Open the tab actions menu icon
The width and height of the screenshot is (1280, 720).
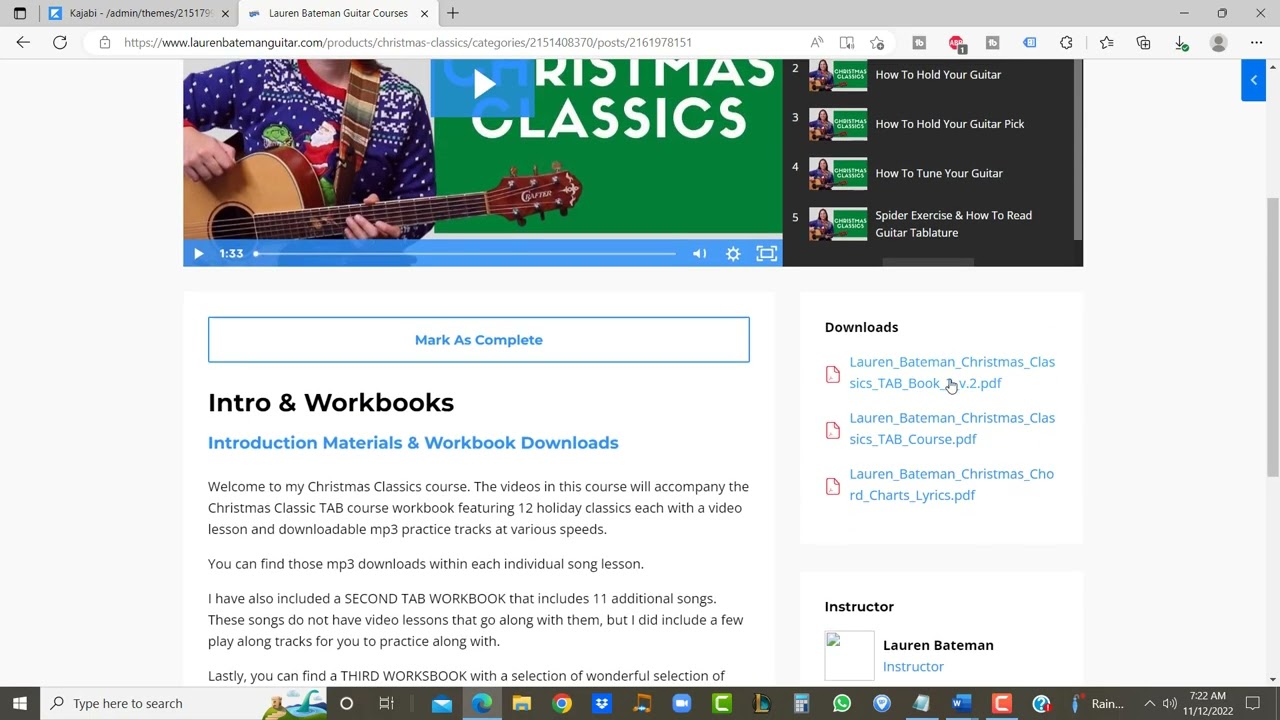[x=19, y=13]
